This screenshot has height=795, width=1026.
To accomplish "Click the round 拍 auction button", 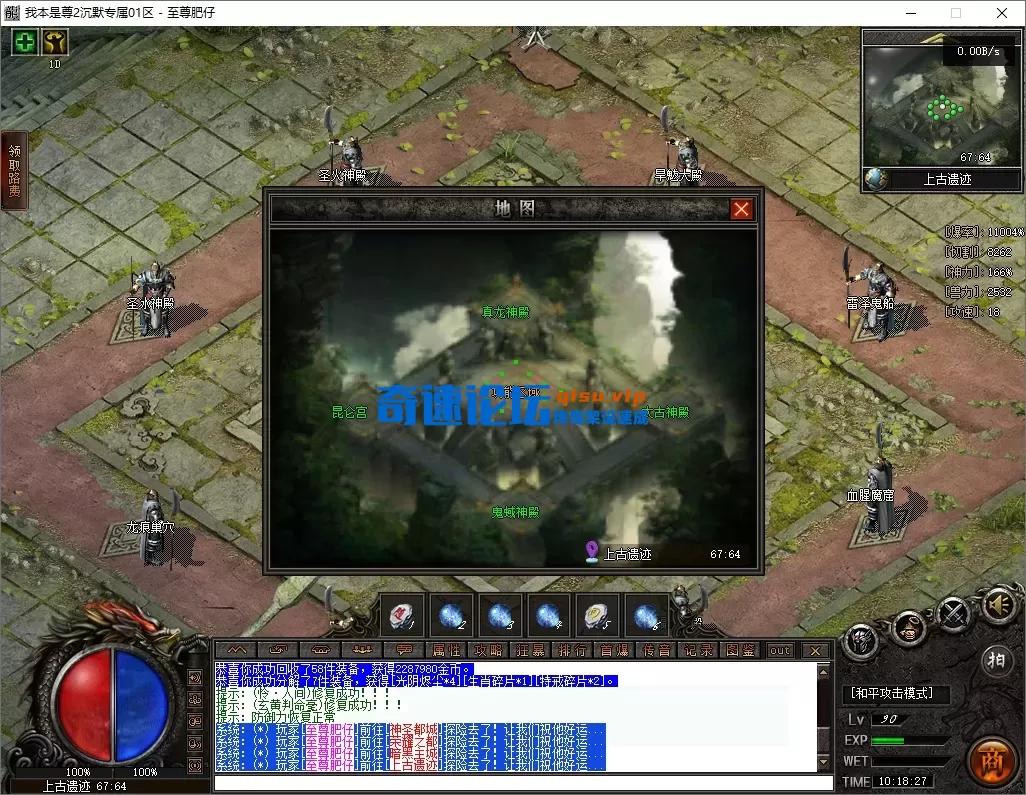I will pyautogui.click(x=997, y=660).
